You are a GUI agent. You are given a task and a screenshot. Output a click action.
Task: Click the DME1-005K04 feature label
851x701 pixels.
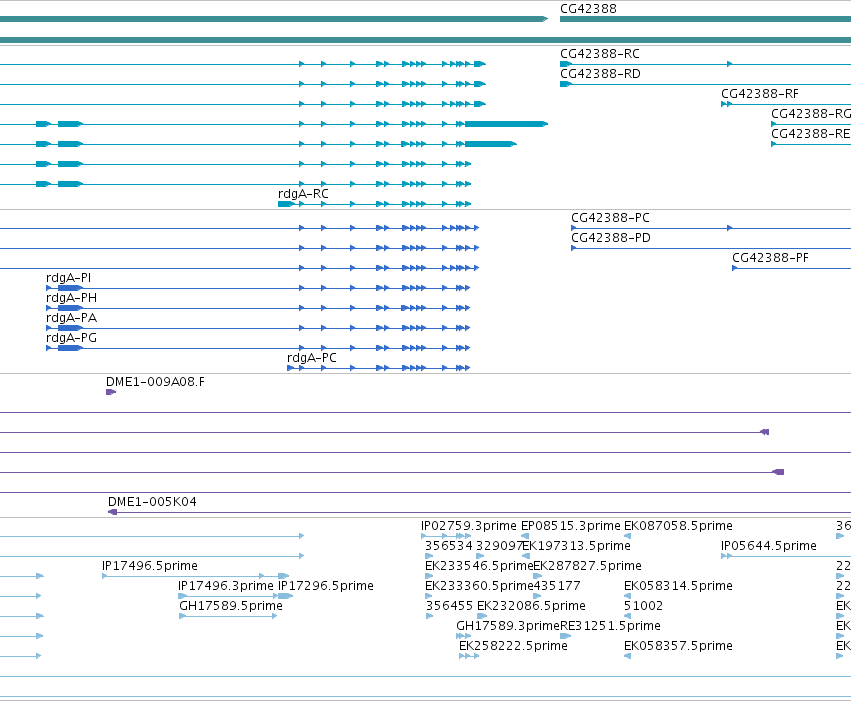click(153, 502)
